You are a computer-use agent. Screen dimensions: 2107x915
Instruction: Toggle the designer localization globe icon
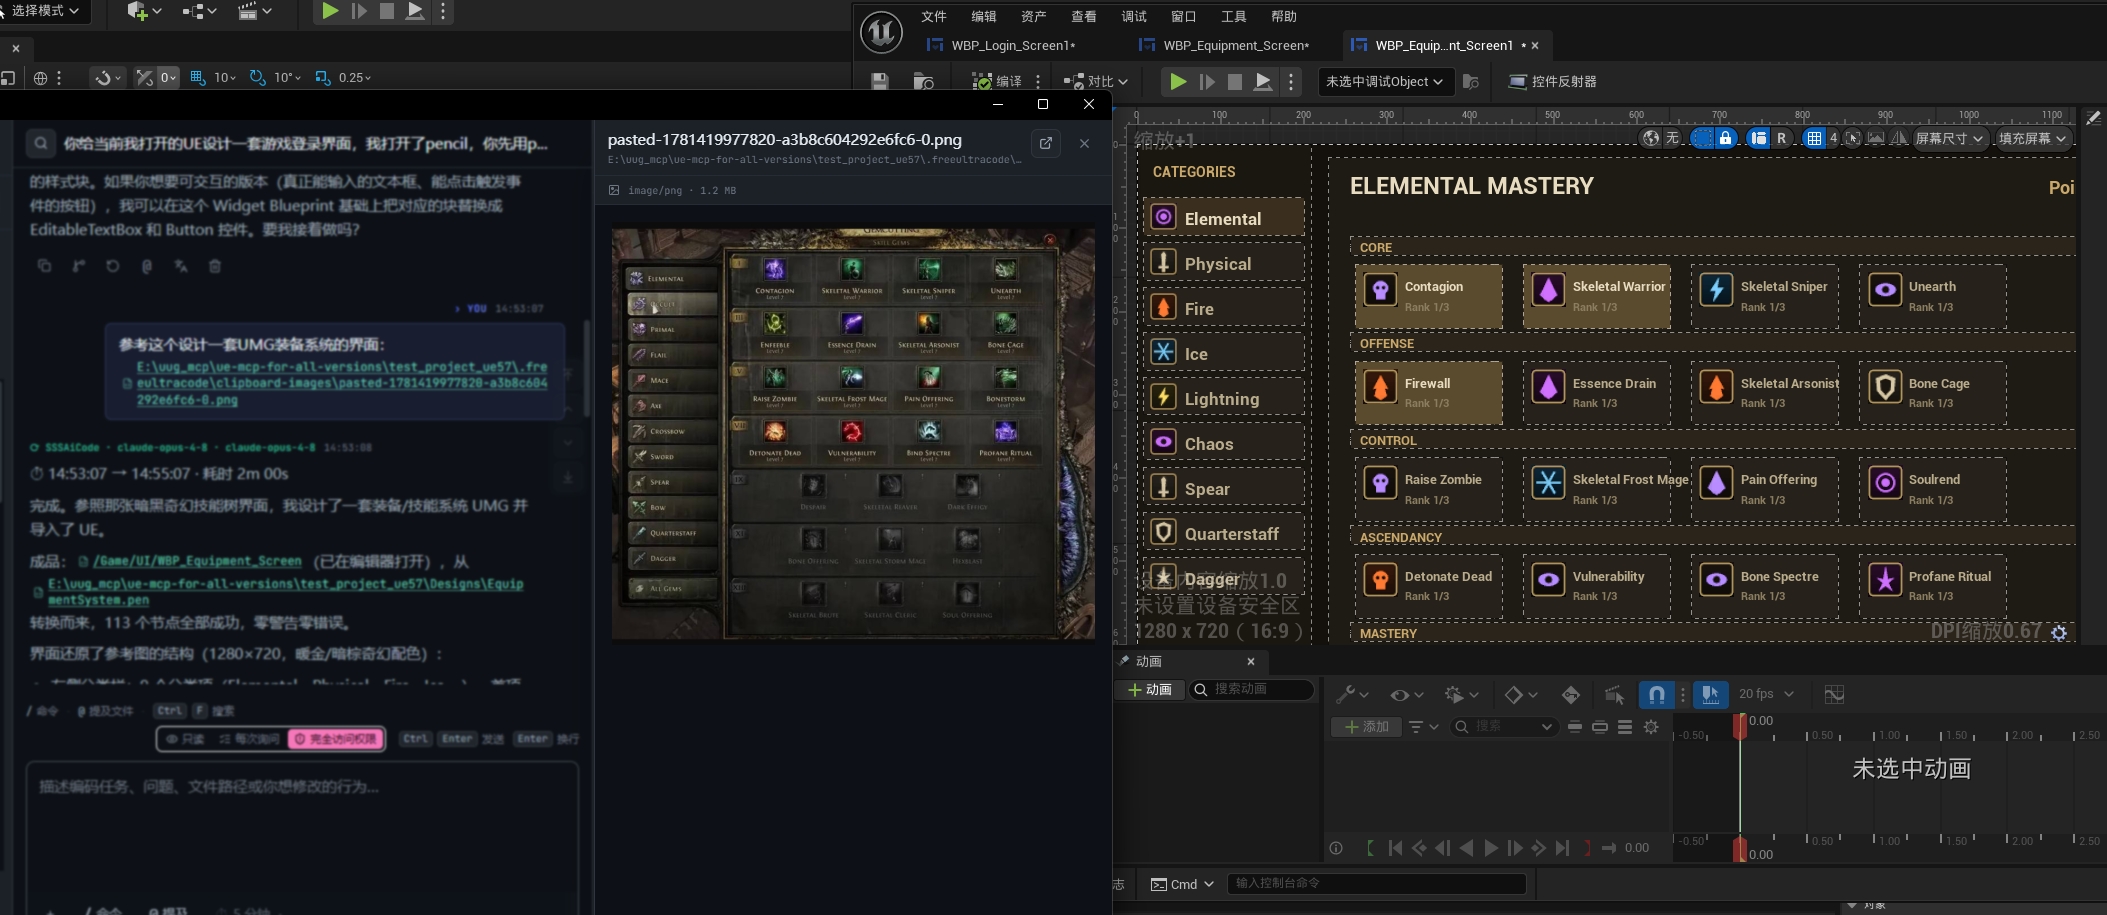[x=1651, y=138]
